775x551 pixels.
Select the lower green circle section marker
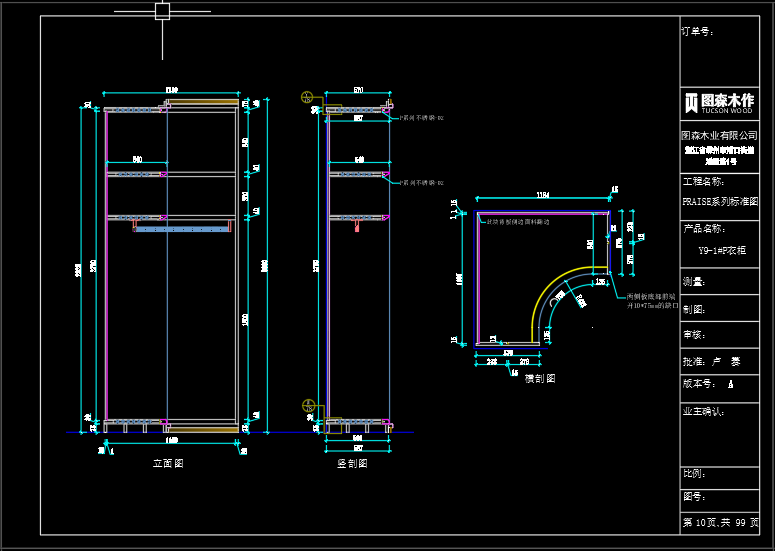pyautogui.click(x=309, y=406)
